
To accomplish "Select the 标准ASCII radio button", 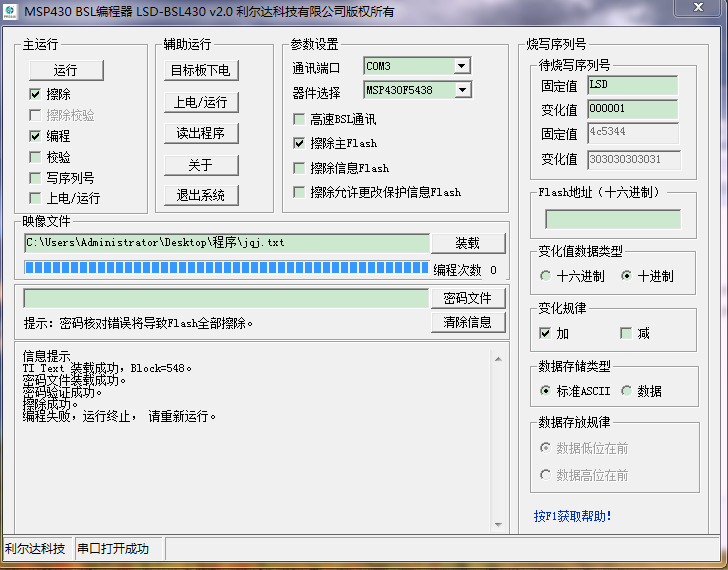I will coord(546,391).
